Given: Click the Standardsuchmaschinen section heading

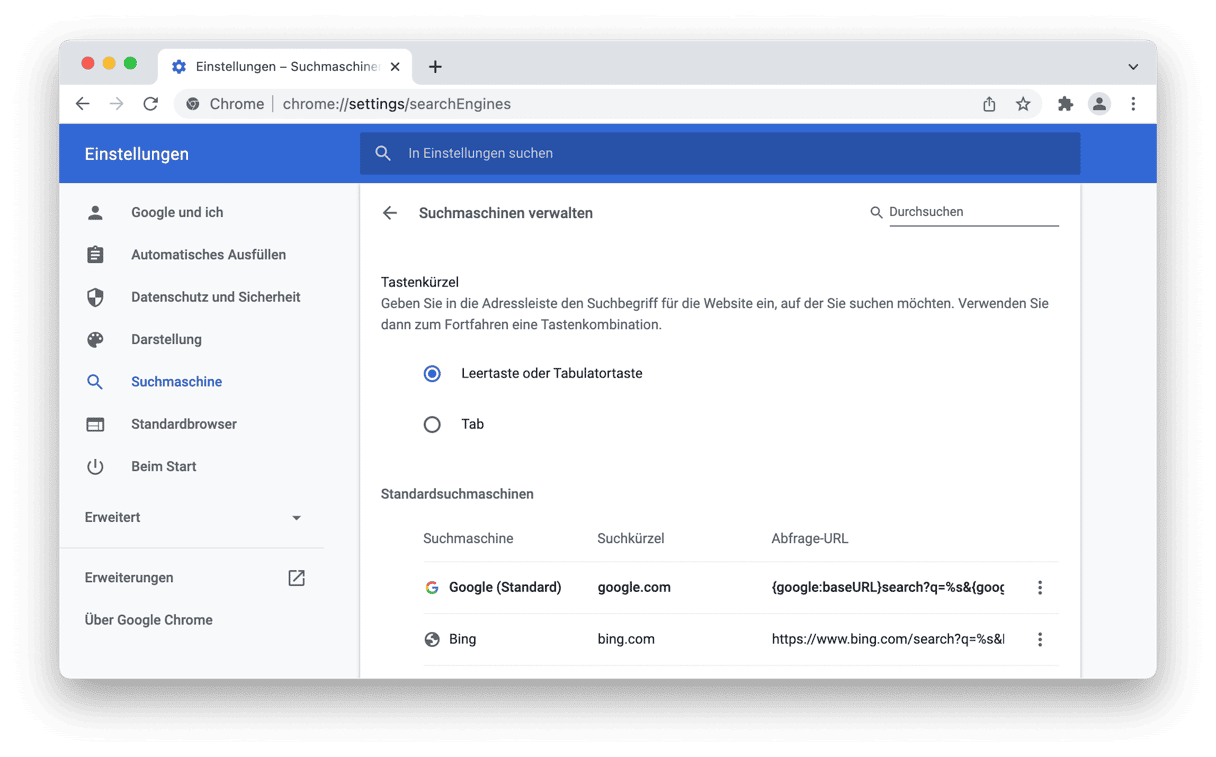Looking at the screenshot, I should click(457, 494).
